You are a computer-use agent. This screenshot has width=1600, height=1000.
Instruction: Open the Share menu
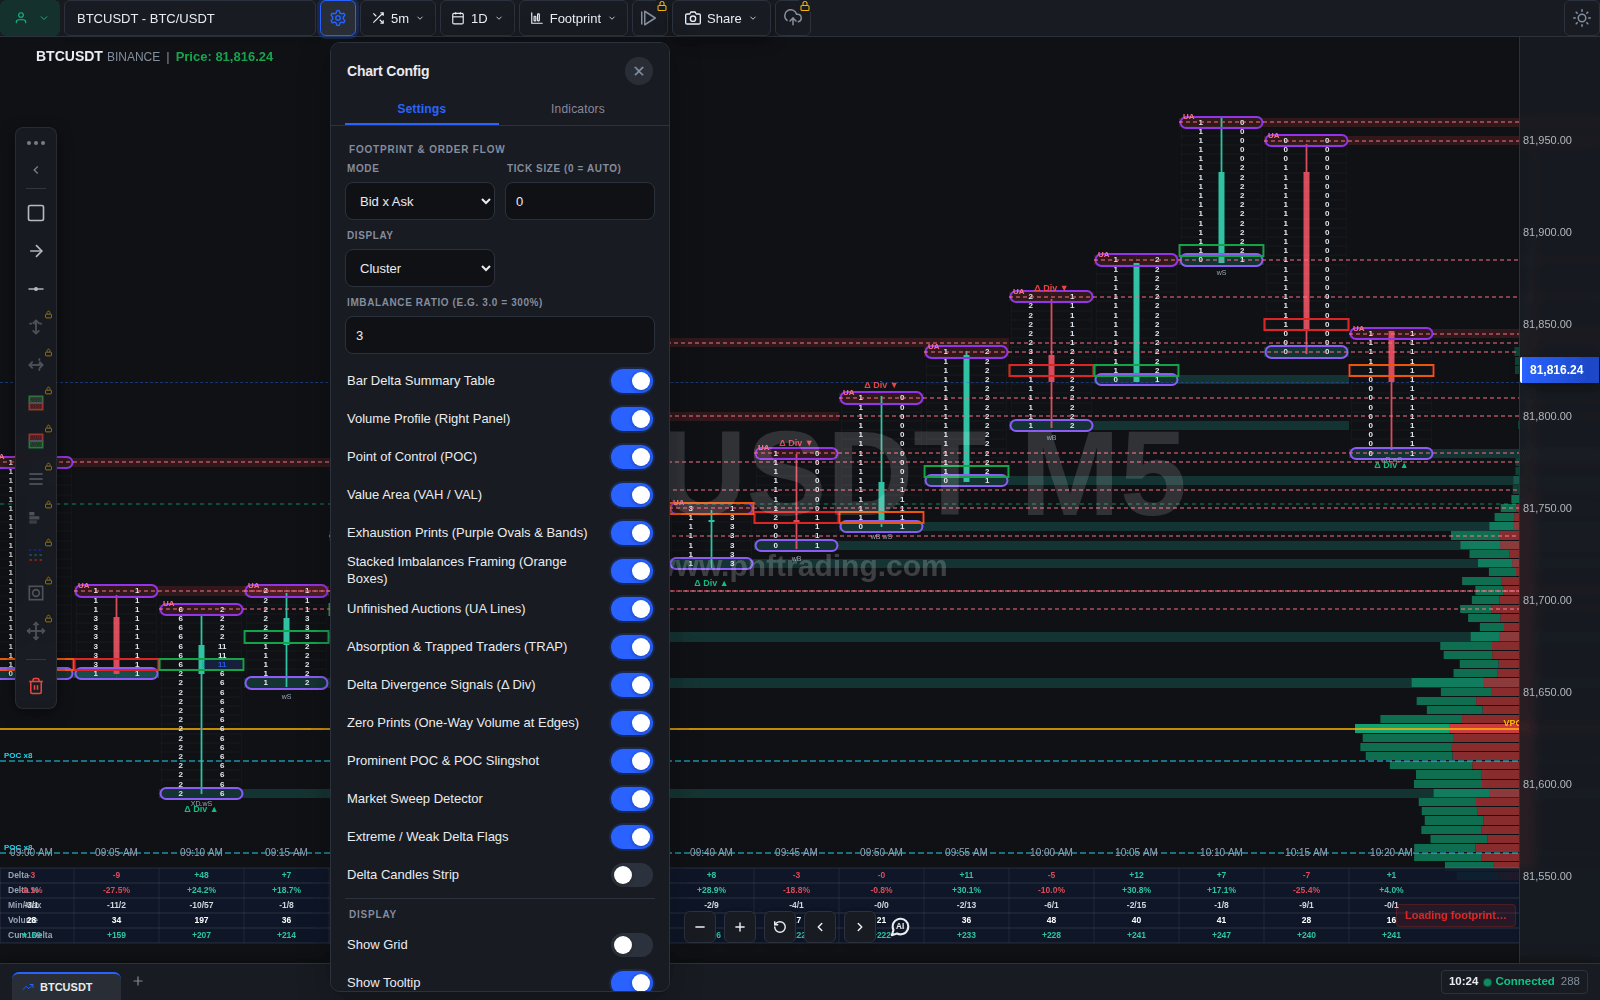[x=721, y=18]
